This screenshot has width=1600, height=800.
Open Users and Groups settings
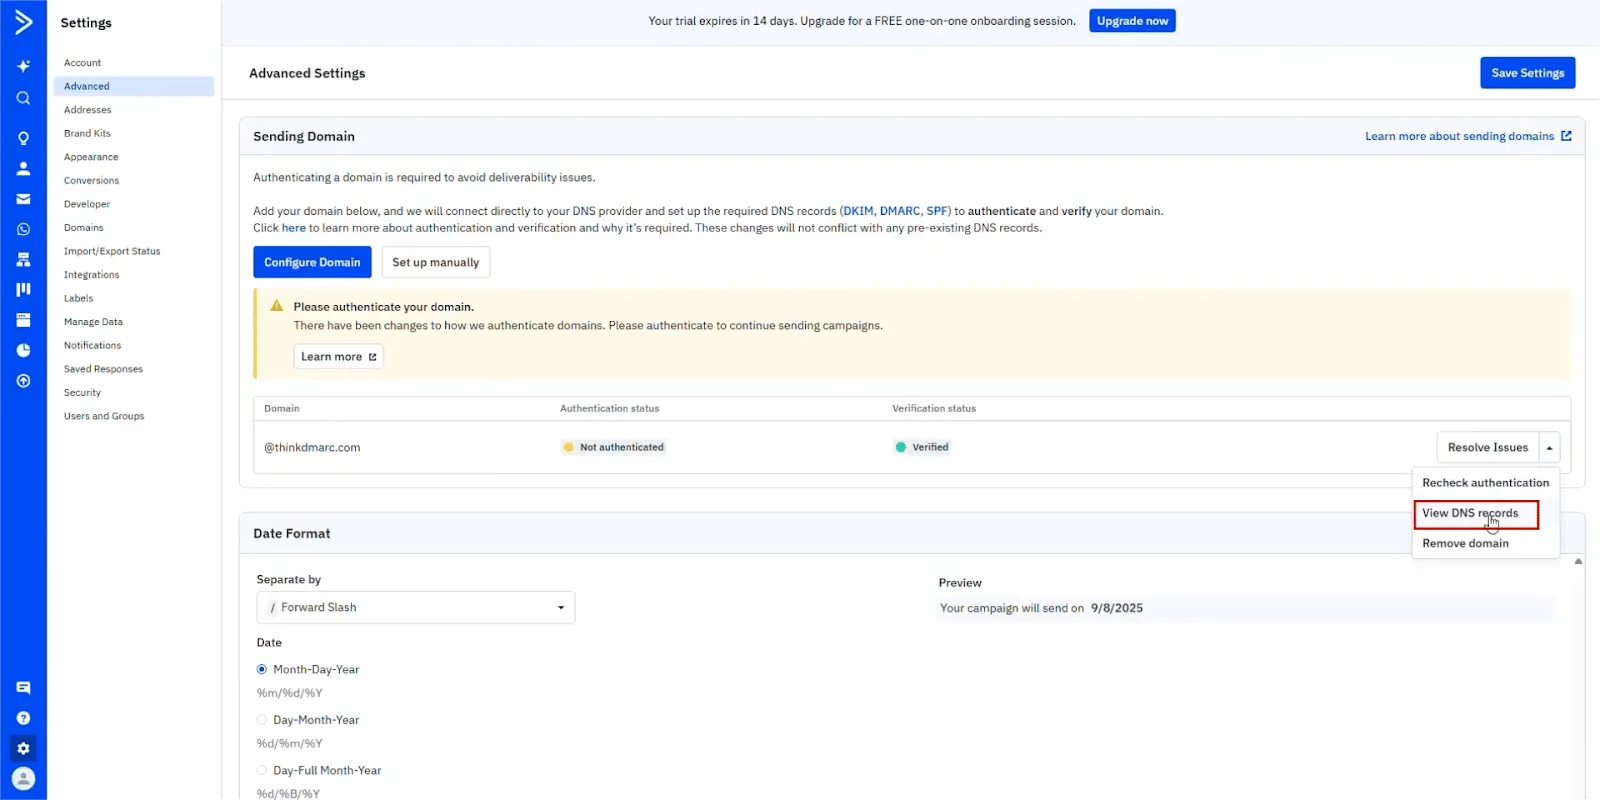[104, 416]
